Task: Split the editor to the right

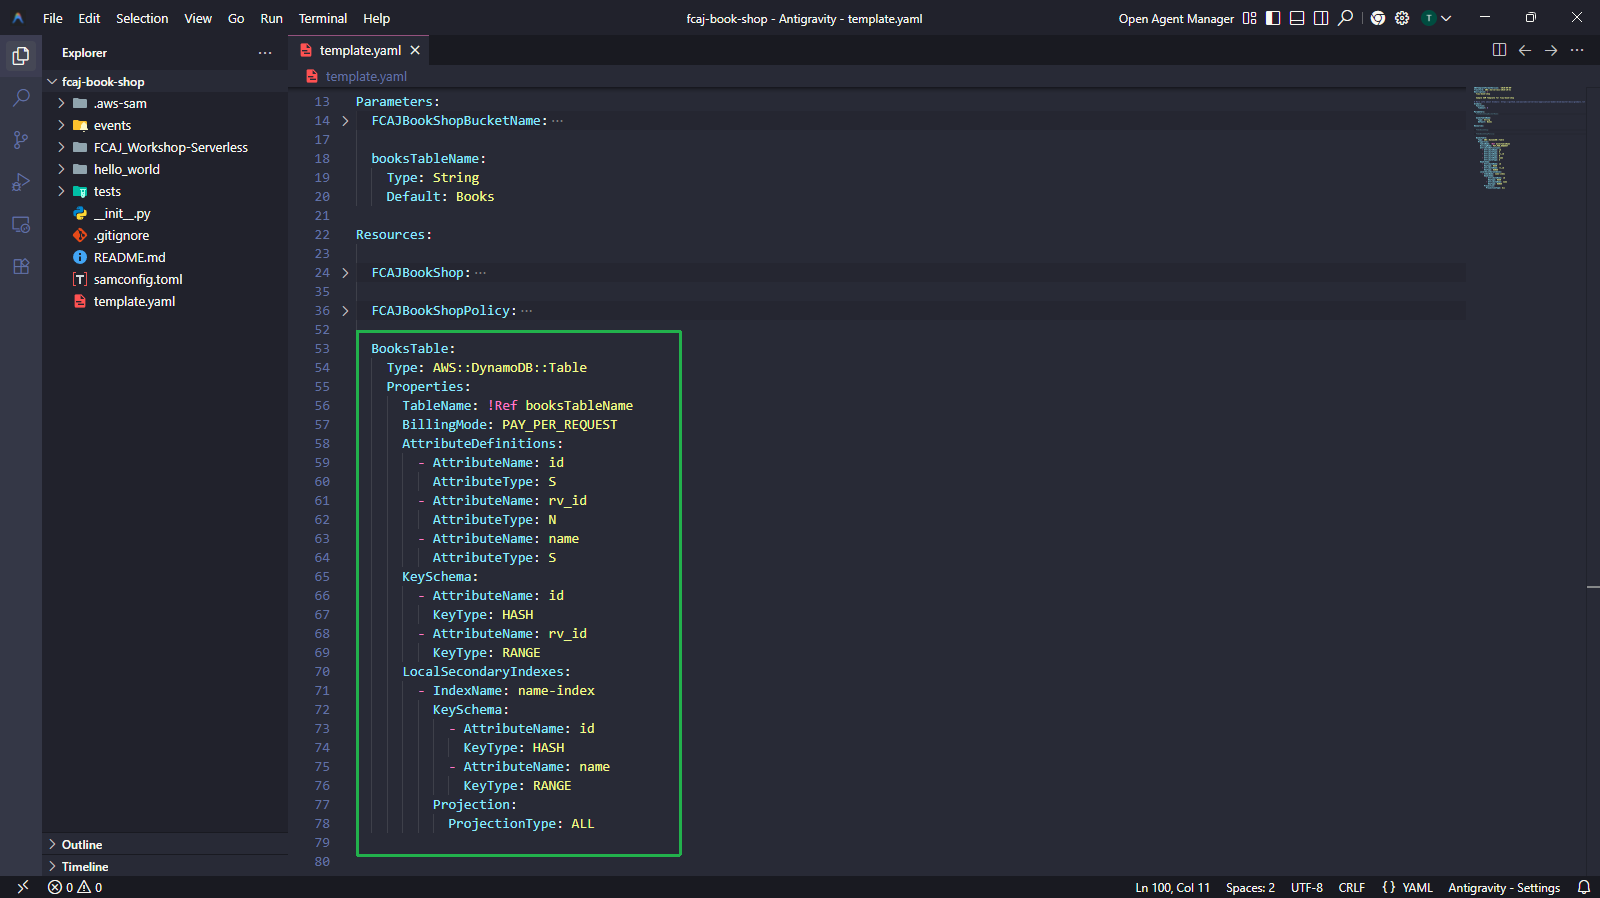Action: pyautogui.click(x=1499, y=50)
